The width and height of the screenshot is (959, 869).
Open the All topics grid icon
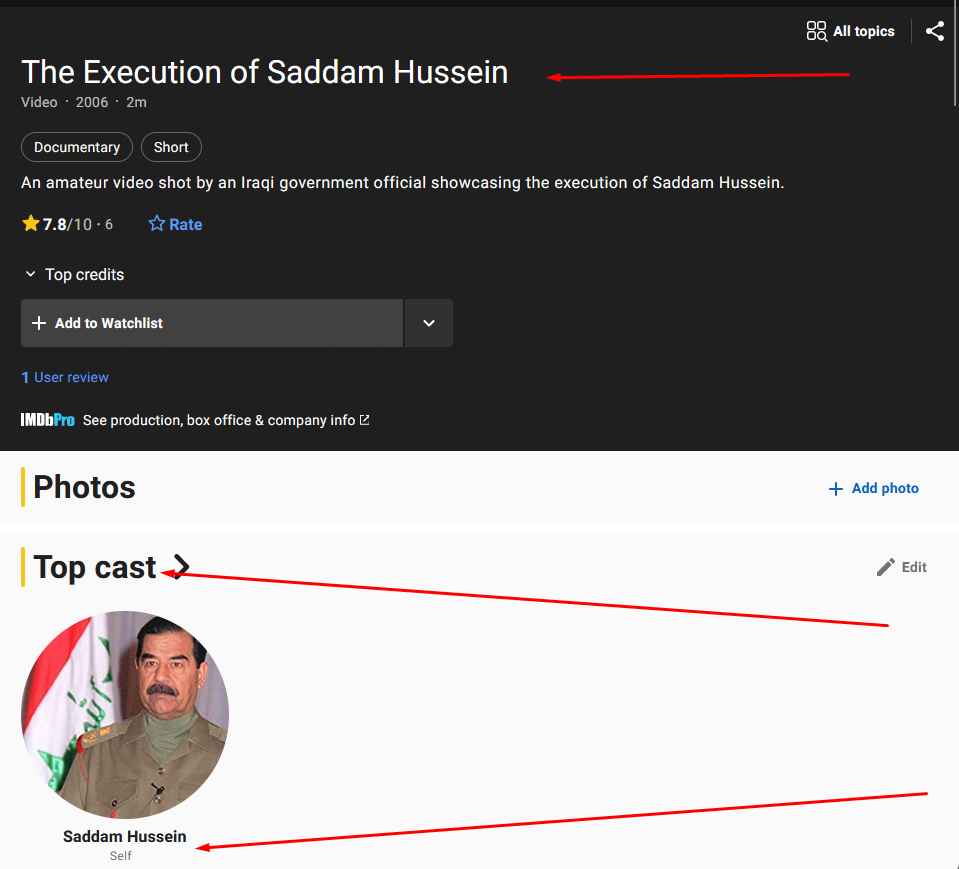pyautogui.click(x=816, y=31)
